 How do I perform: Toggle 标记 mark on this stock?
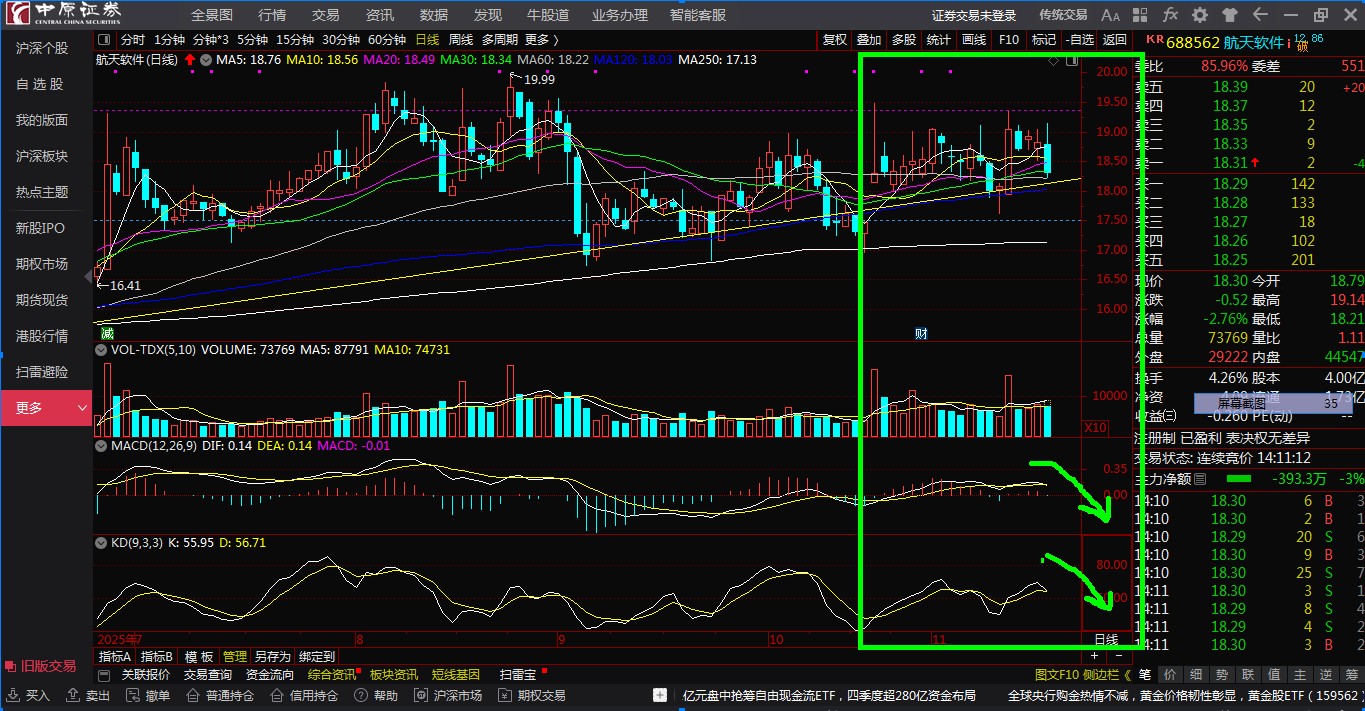pyautogui.click(x=1044, y=40)
